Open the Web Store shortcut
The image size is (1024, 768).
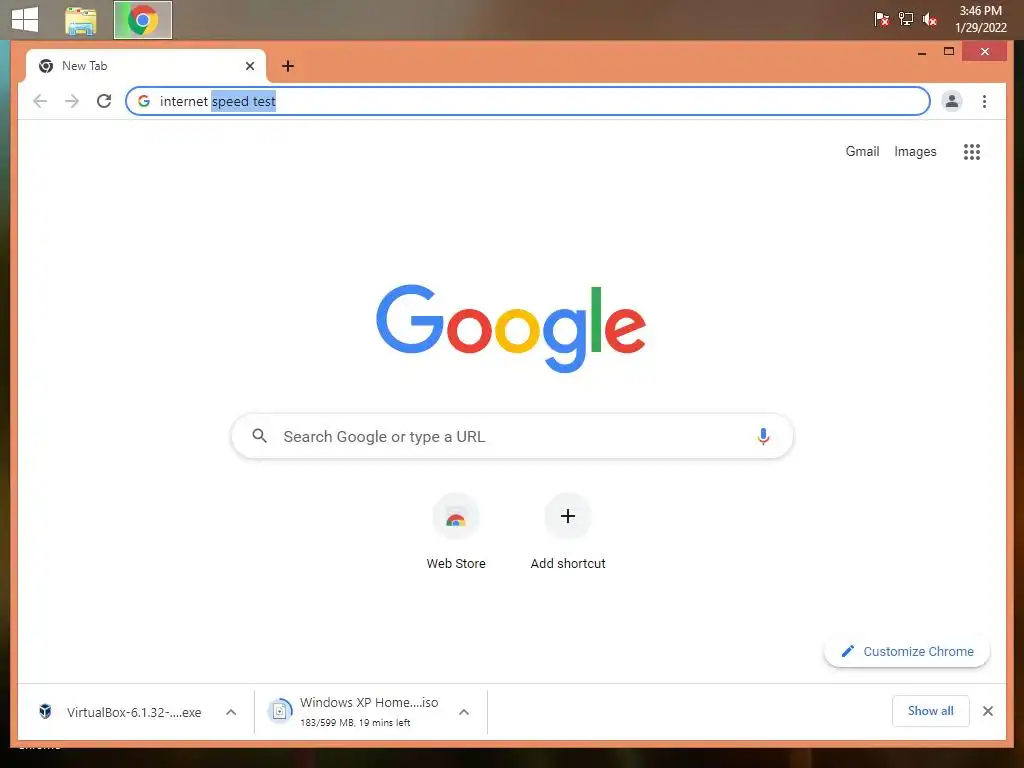click(456, 532)
